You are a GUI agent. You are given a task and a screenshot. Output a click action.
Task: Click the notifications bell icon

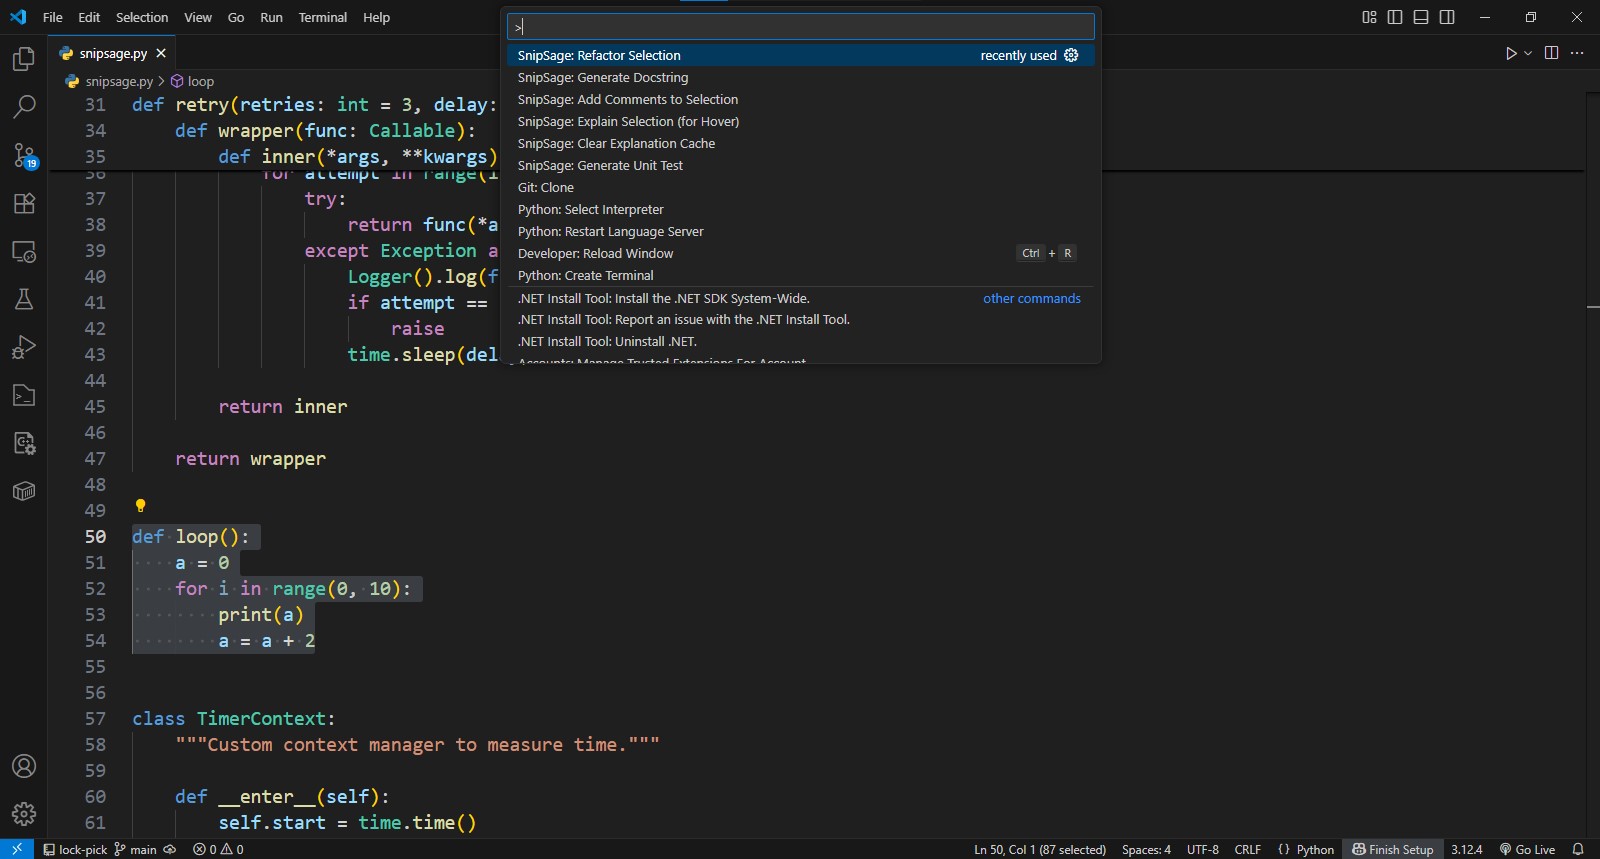(1578, 849)
